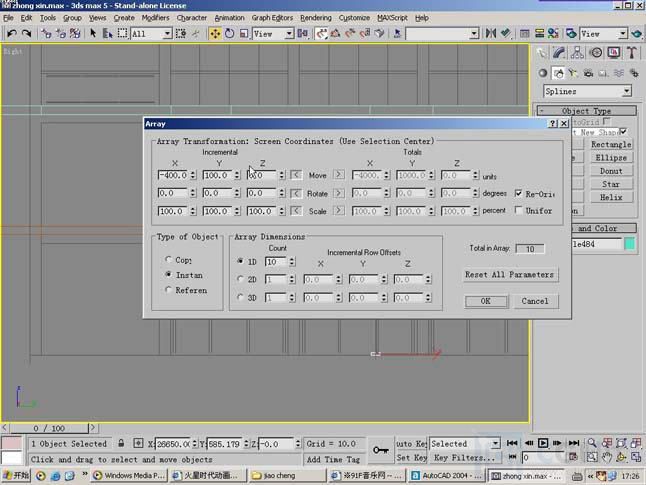This screenshot has height=485, width=646.
Task: Toggle the AutoGrid checkbox
Action: 606,121
